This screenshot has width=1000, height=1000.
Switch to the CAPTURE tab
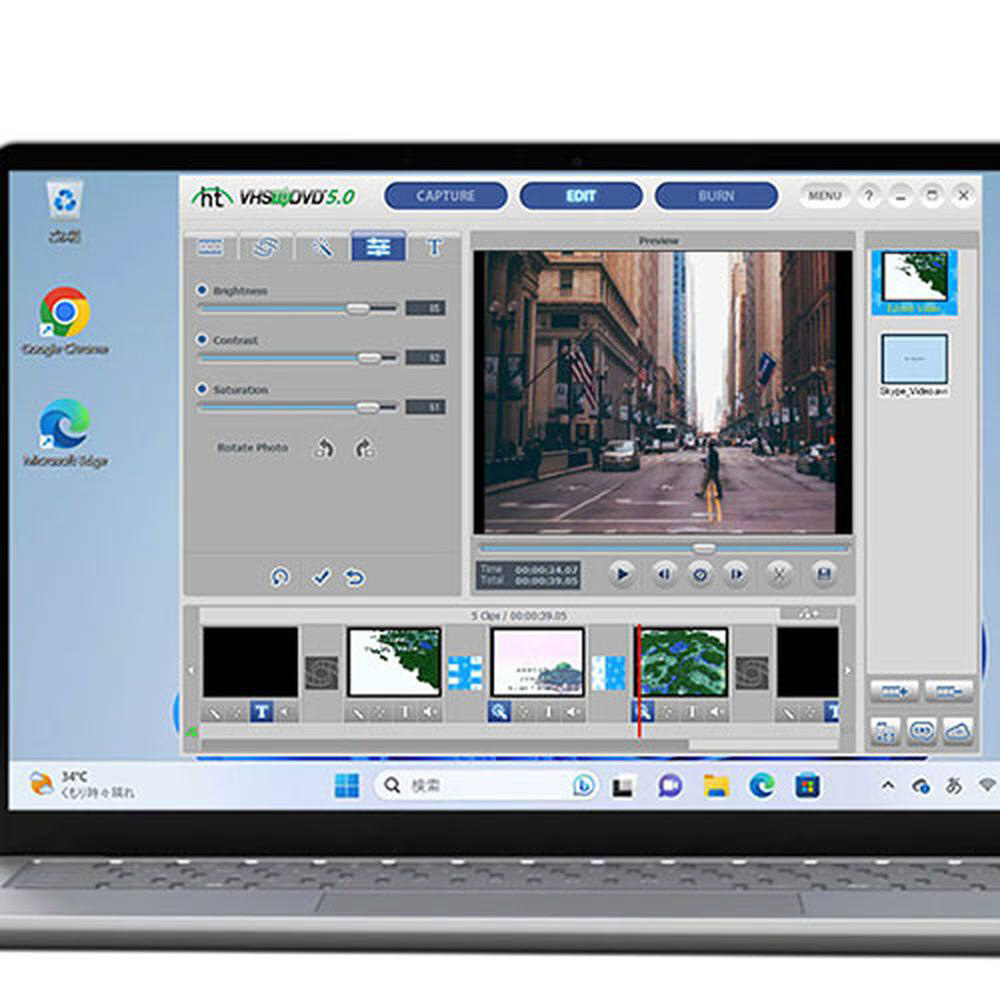(x=446, y=196)
